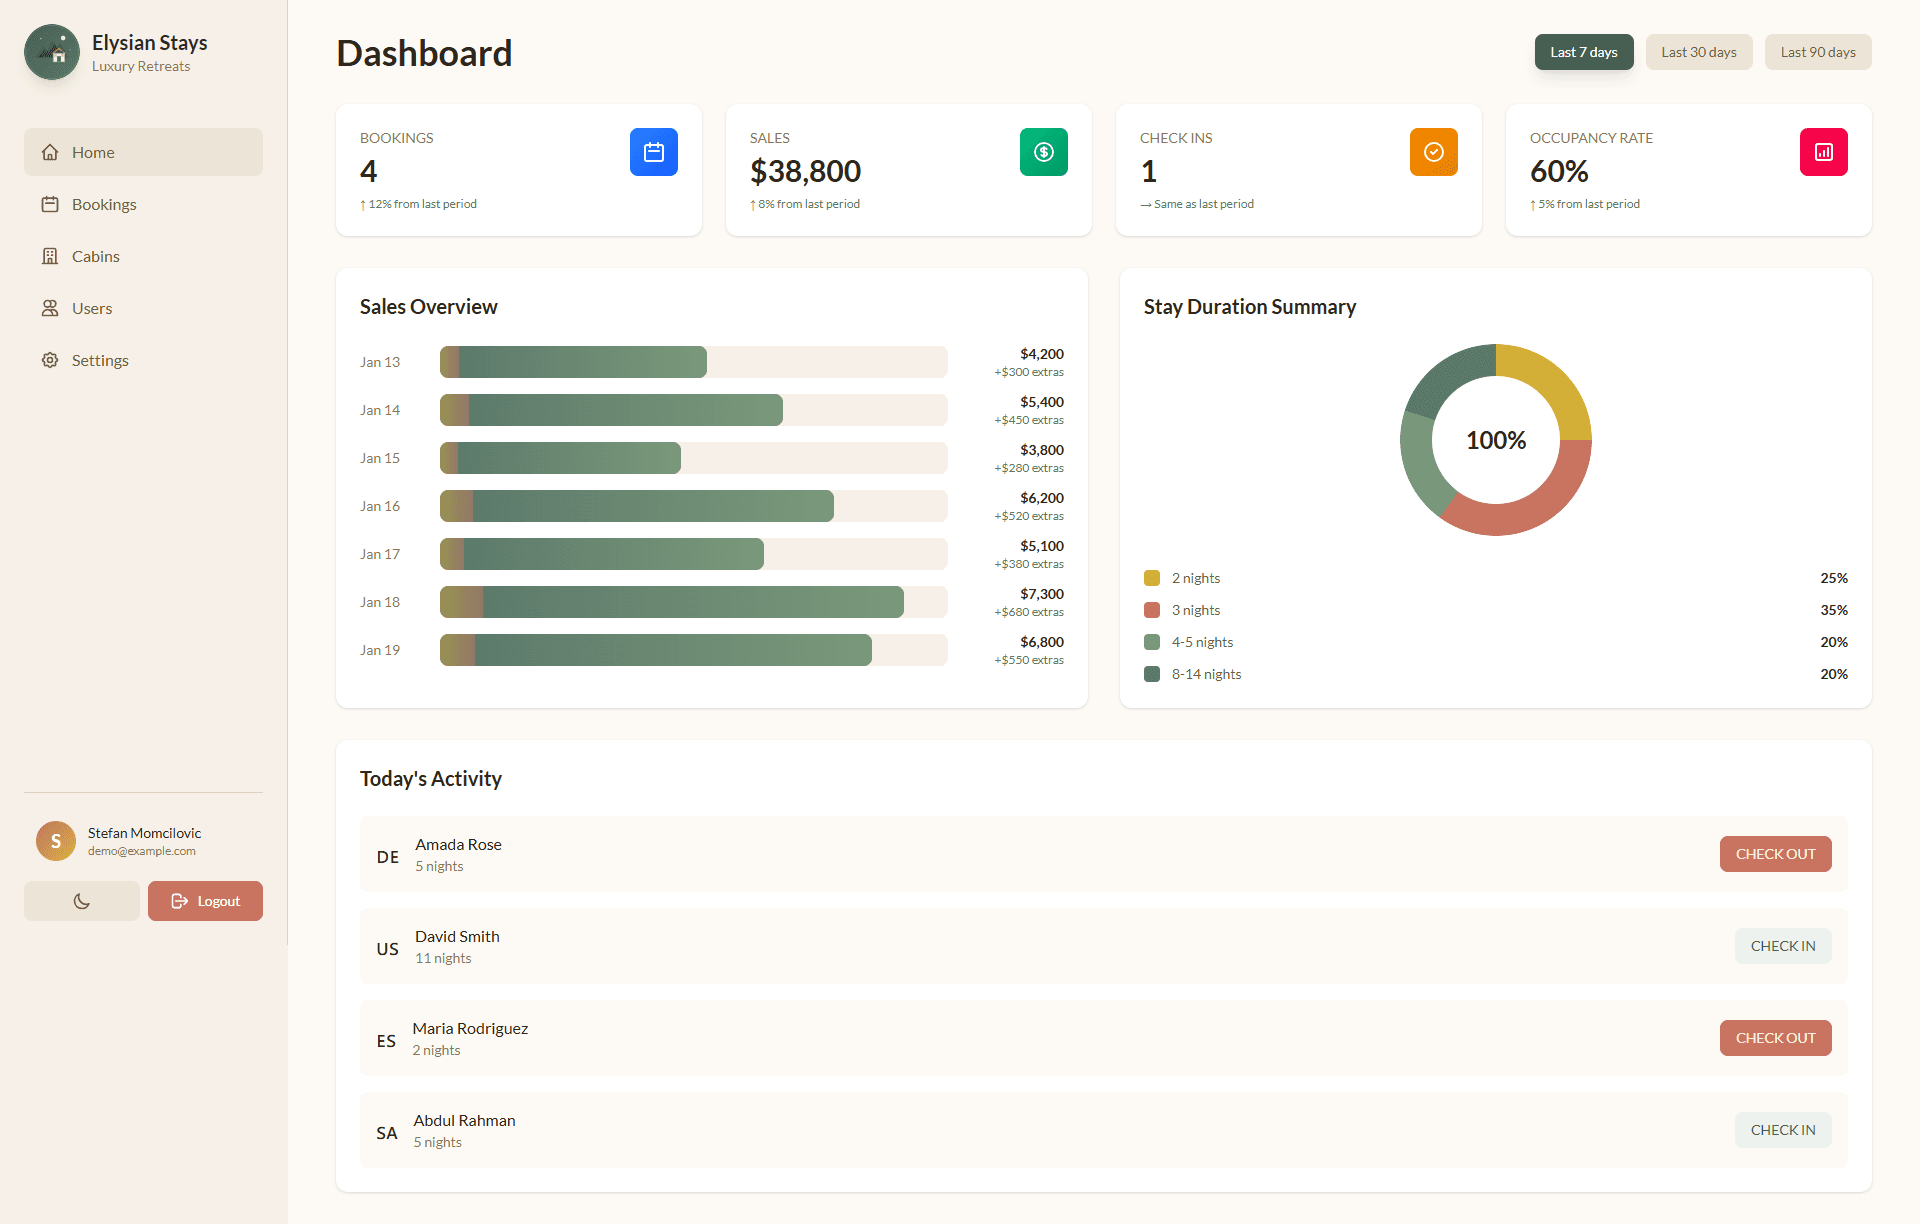Screen dimensions: 1920x1224
Task: Click the green Sales dollar icon
Action: tap(1043, 152)
